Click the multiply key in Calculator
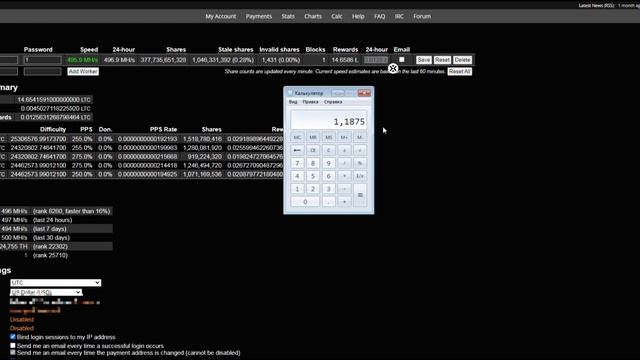This screenshot has height=360, width=640. point(344,176)
